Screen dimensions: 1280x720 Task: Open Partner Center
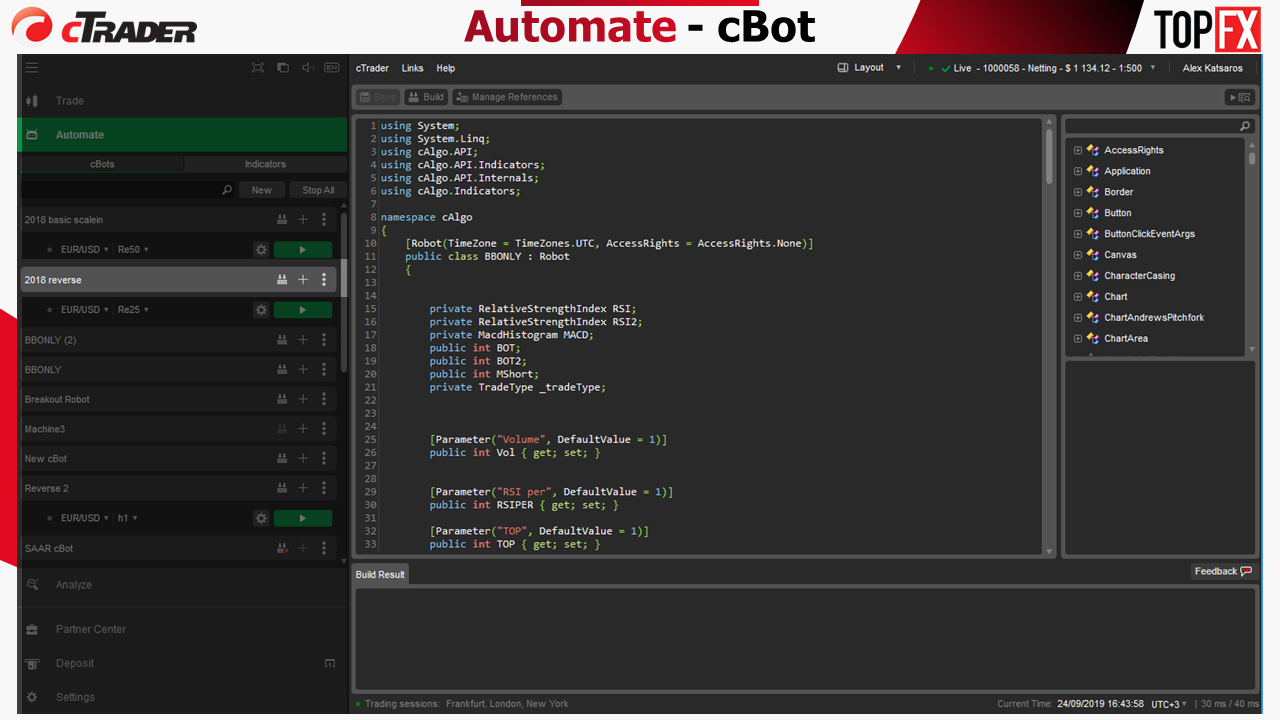[x=183, y=629]
